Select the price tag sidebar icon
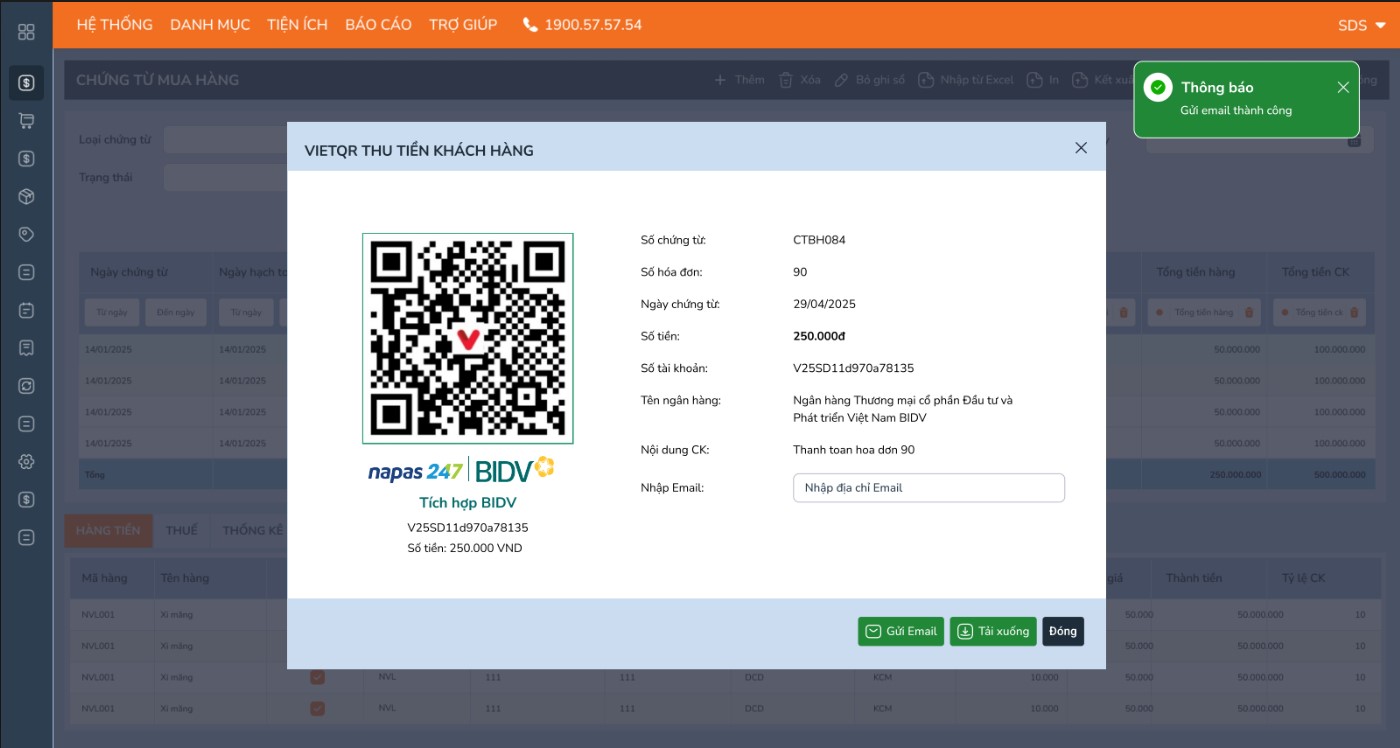This screenshot has width=1400, height=748. (x=27, y=235)
